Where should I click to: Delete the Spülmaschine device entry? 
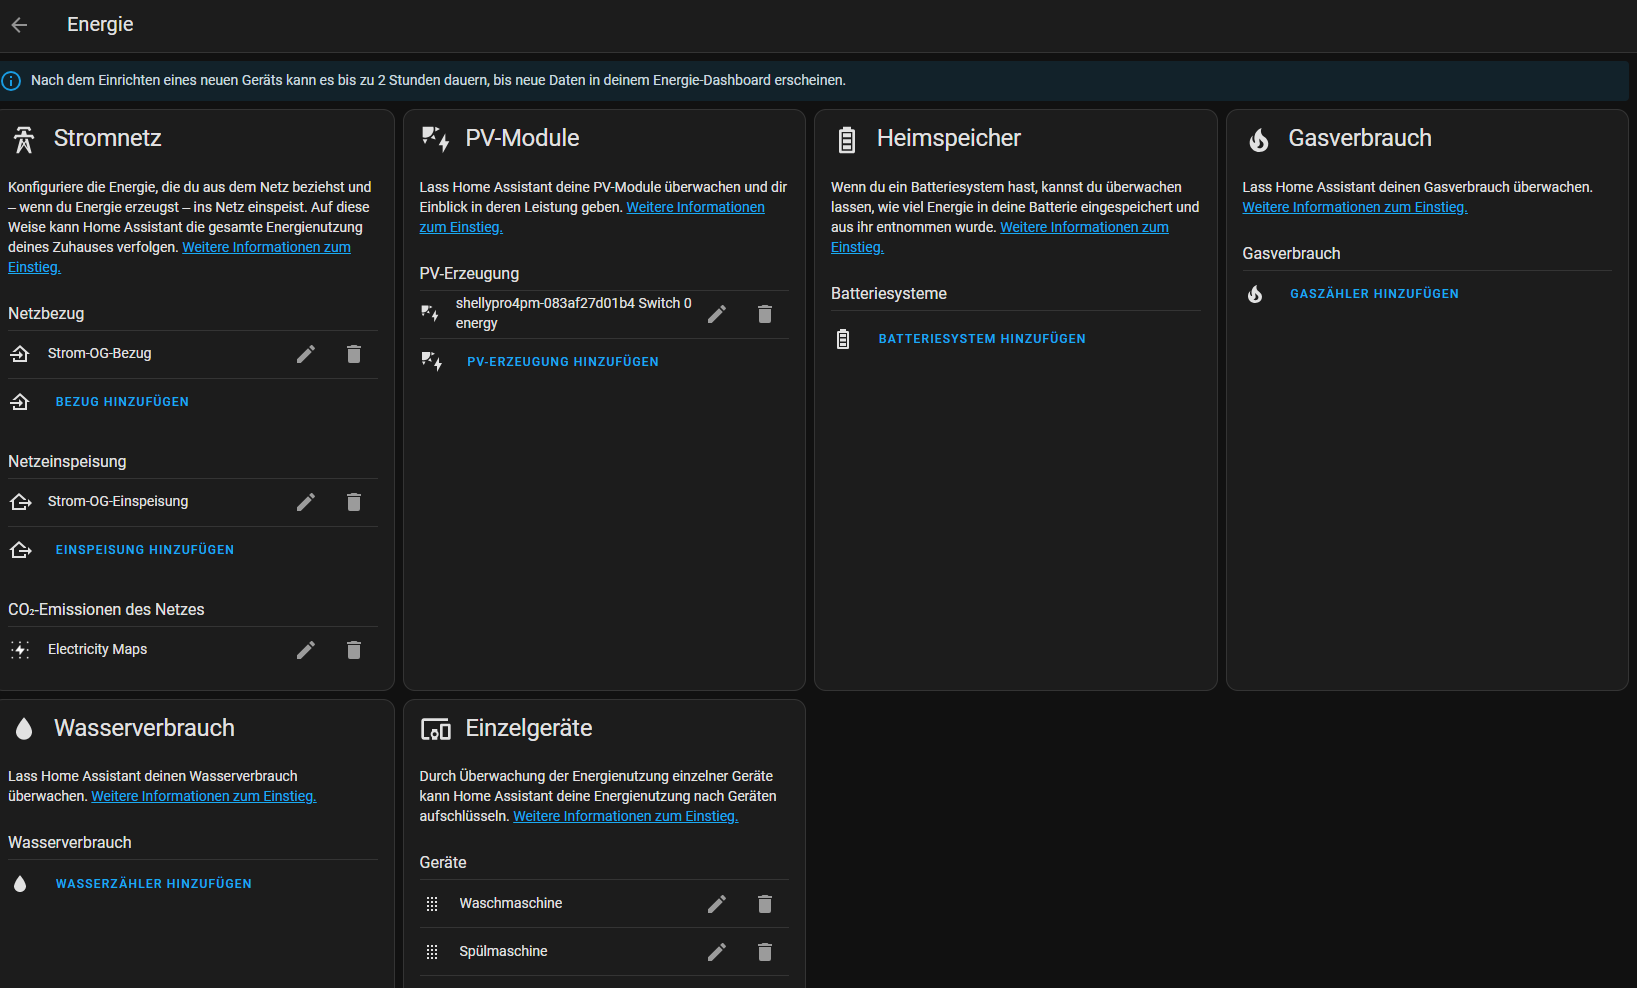pos(765,952)
